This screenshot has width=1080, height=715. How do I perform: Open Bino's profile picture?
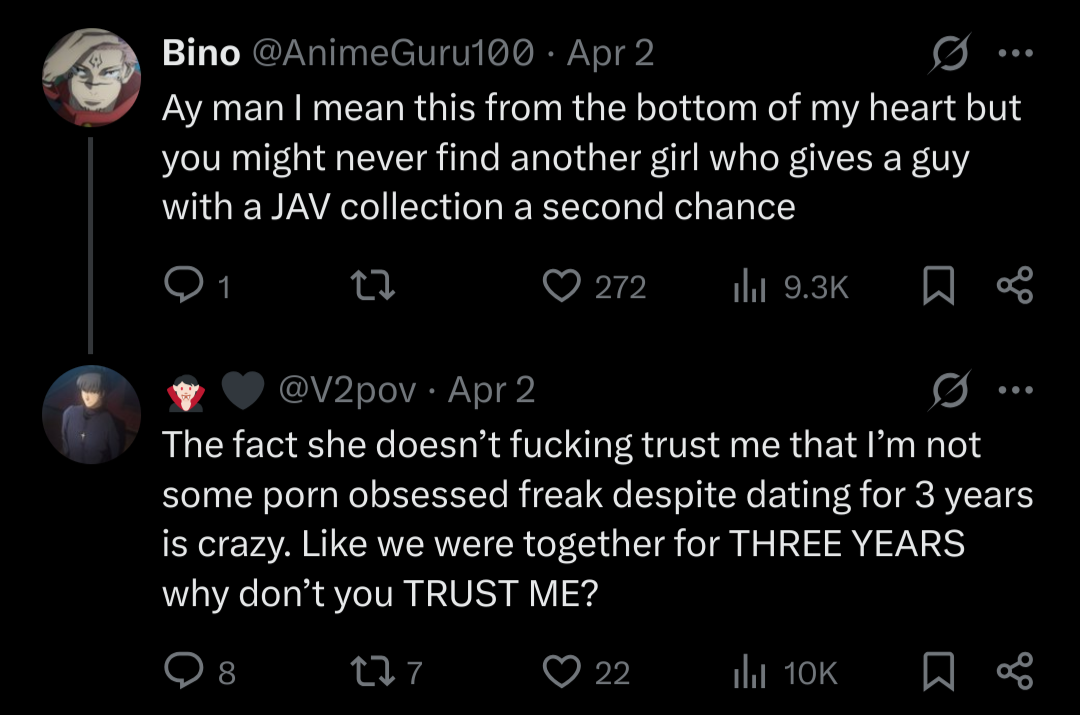(x=91, y=78)
